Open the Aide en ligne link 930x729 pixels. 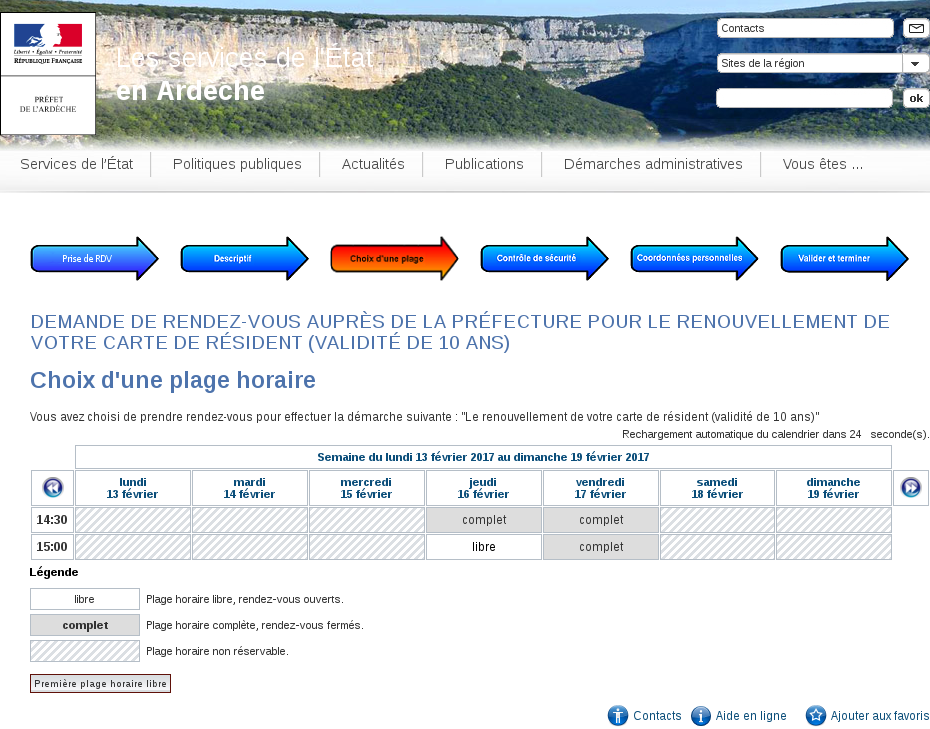751,716
